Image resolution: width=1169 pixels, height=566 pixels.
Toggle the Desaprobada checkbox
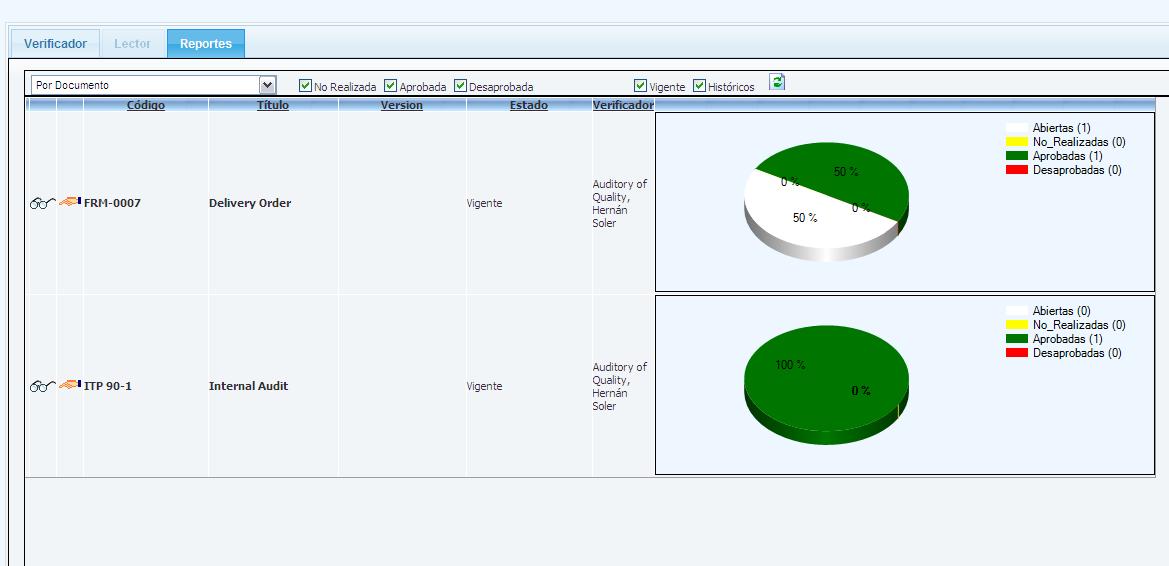coord(460,86)
